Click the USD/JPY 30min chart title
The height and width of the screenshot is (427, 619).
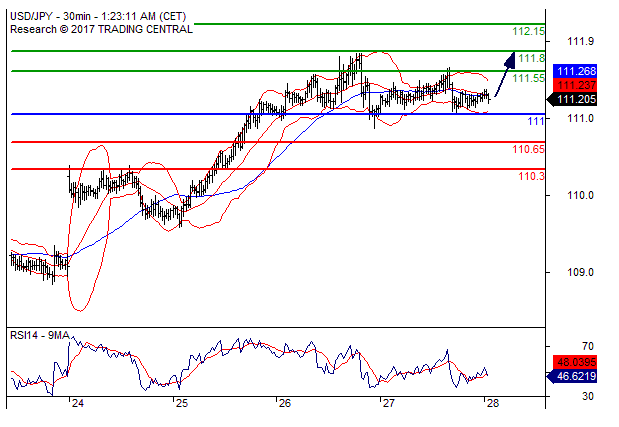98,17
